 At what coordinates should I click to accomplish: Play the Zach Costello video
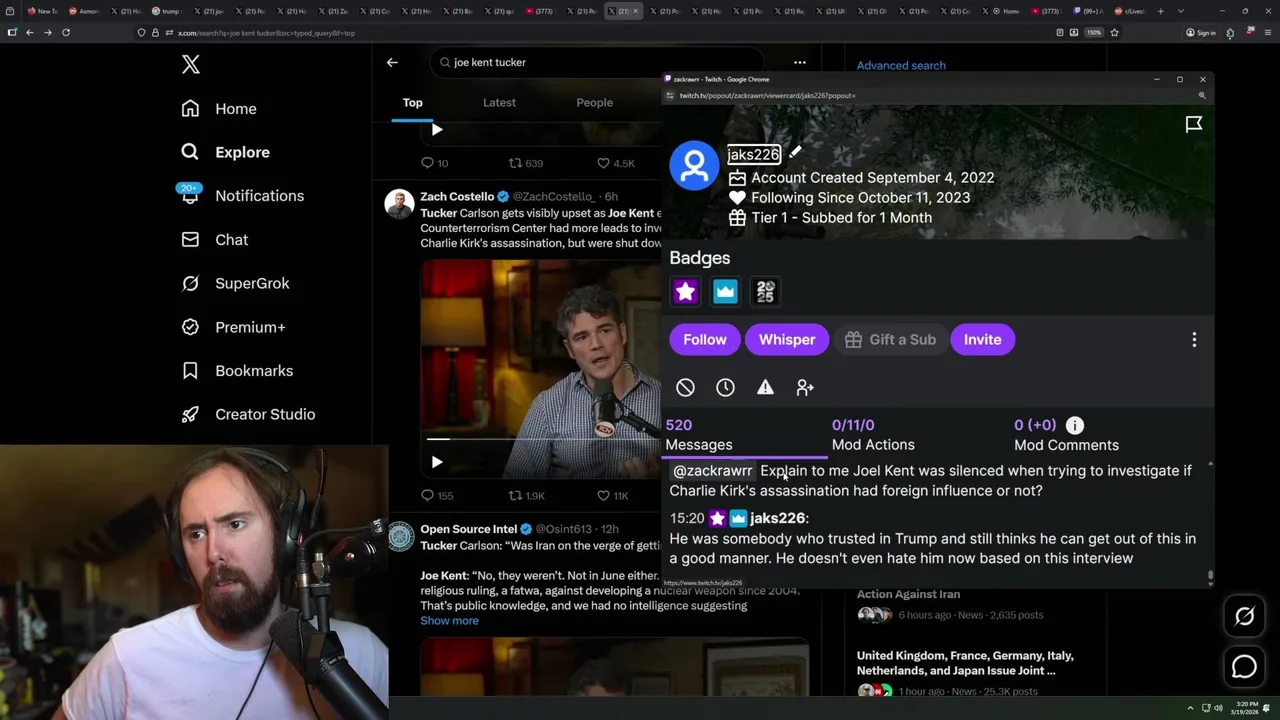click(x=437, y=462)
